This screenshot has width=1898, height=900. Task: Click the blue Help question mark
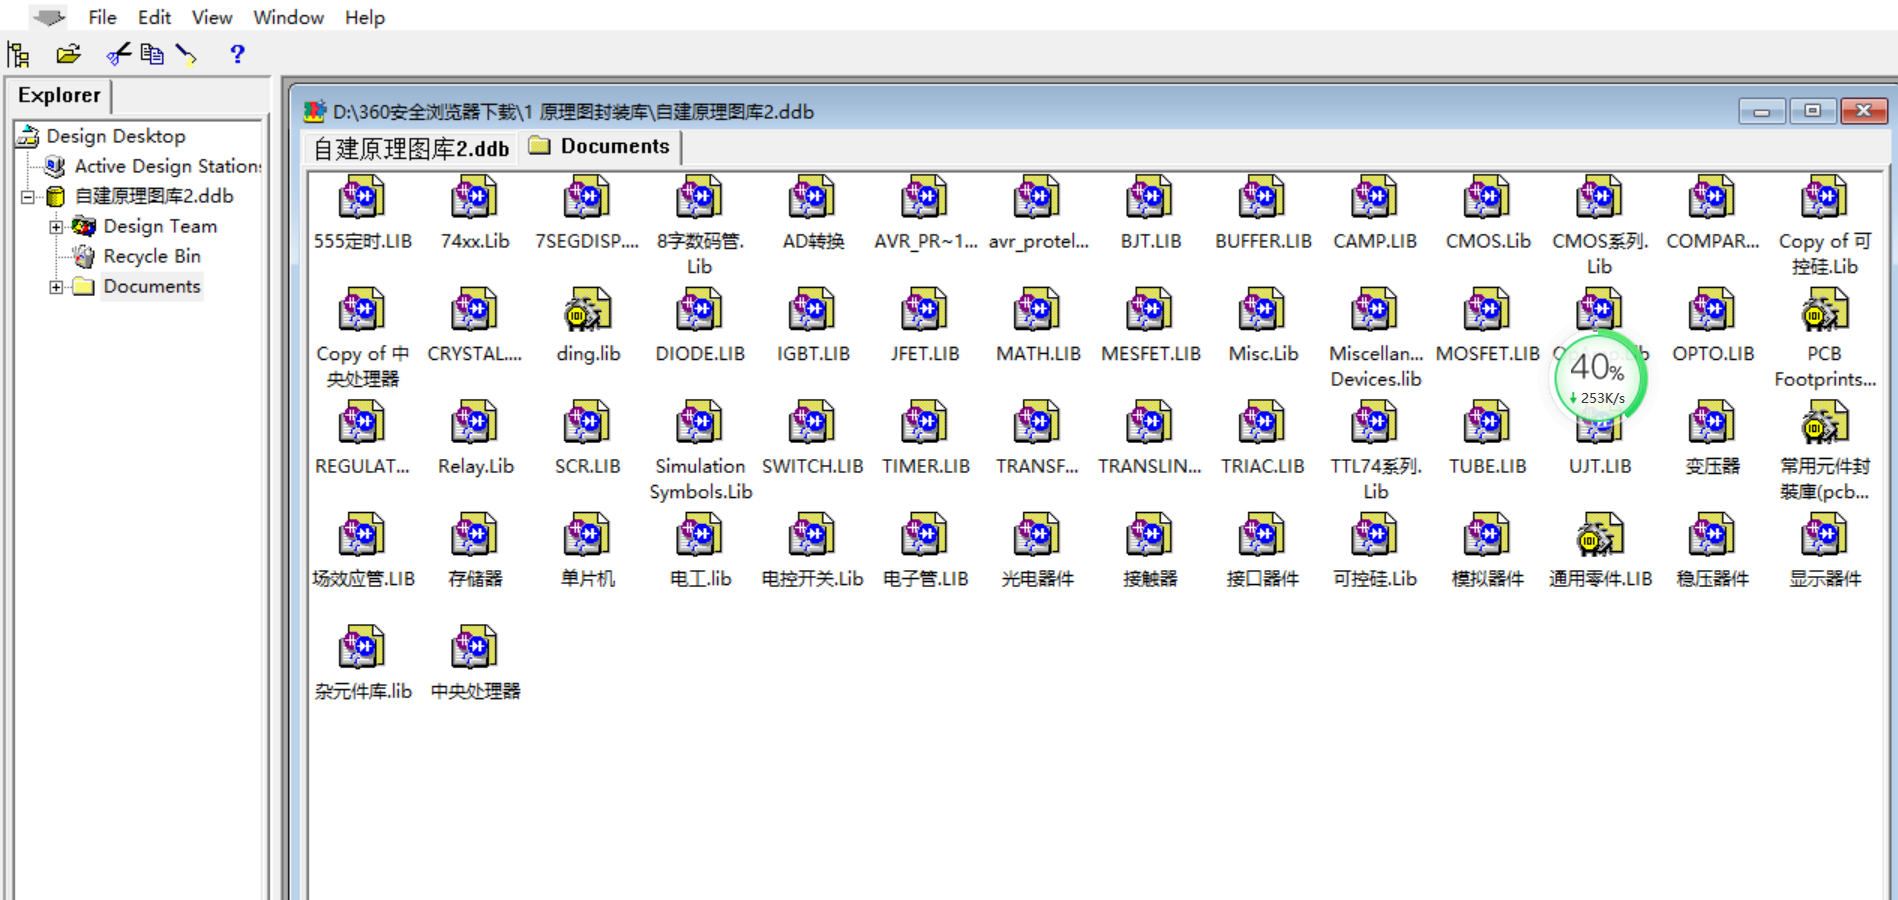[x=237, y=54]
